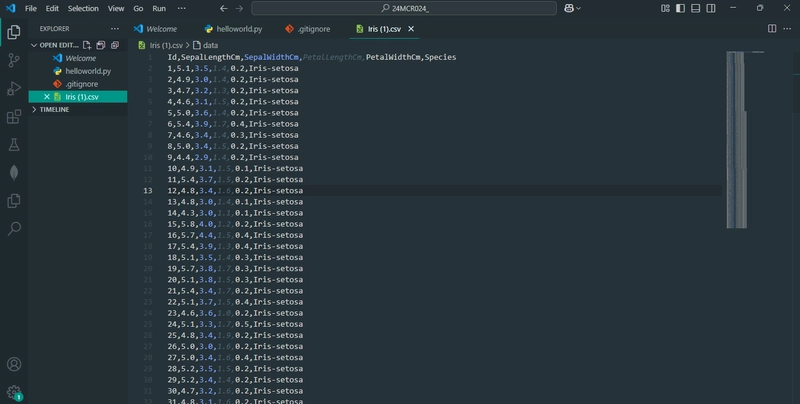800x404 pixels.
Task: Open the Search magnifier in activity bar
Action: [x=14, y=229]
